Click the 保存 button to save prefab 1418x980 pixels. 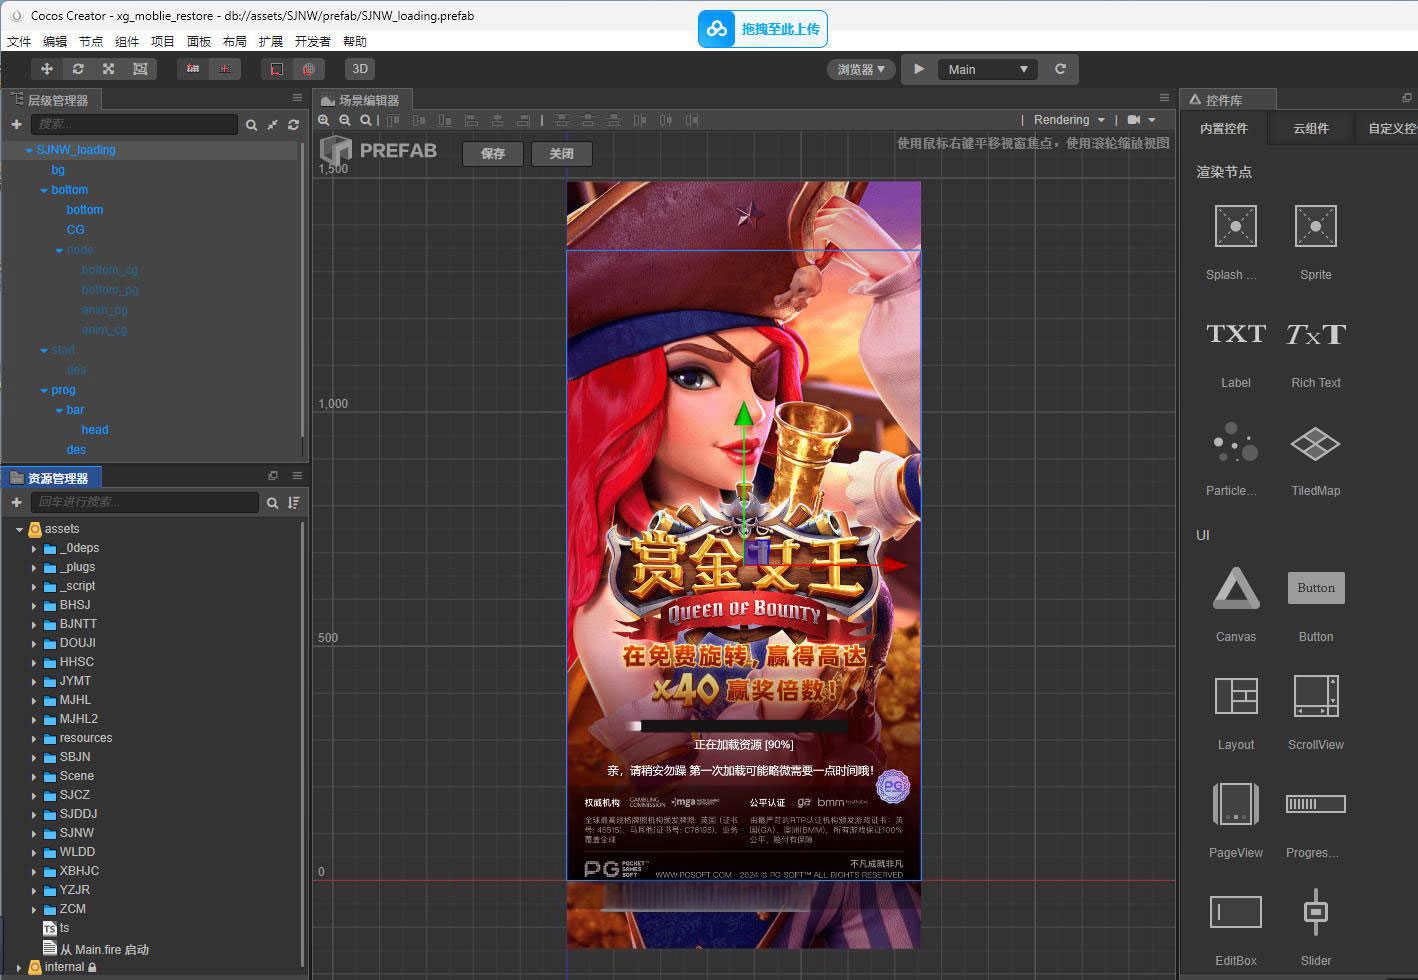coord(493,154)
